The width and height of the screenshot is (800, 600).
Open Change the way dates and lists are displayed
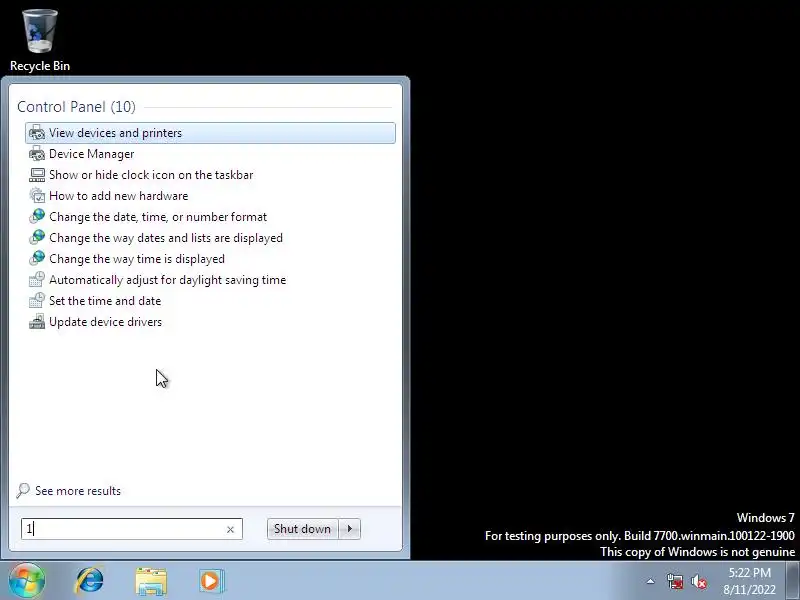210,238
